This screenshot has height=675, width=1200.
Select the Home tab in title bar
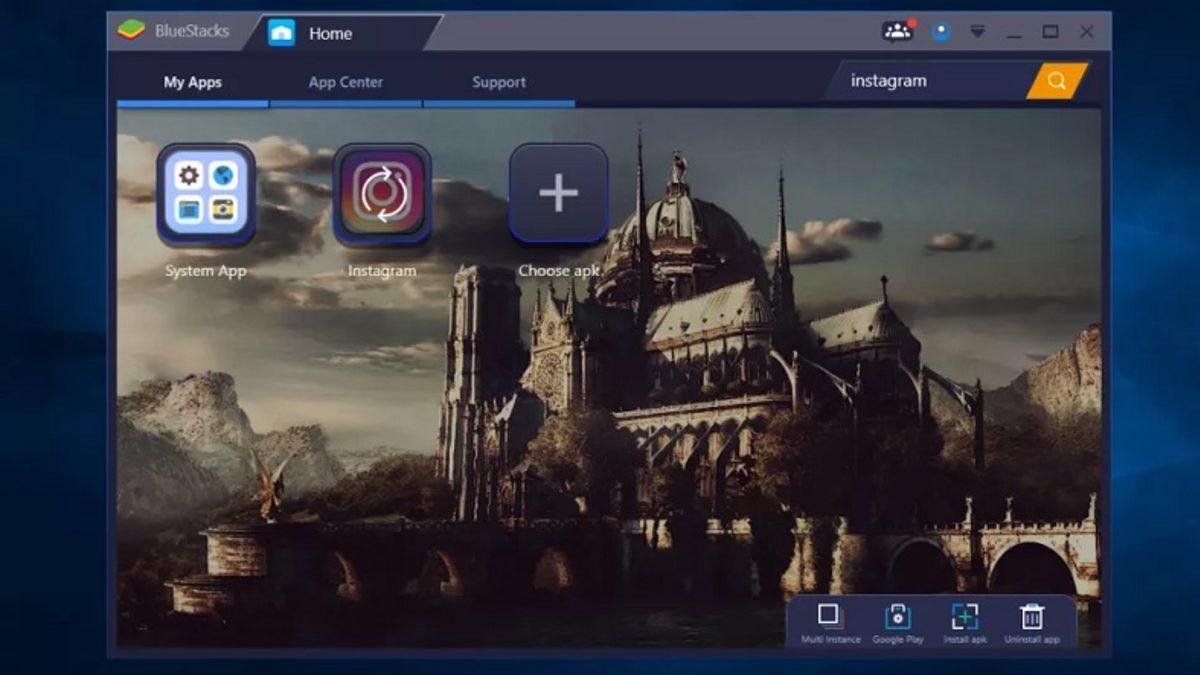pos(330,33)
